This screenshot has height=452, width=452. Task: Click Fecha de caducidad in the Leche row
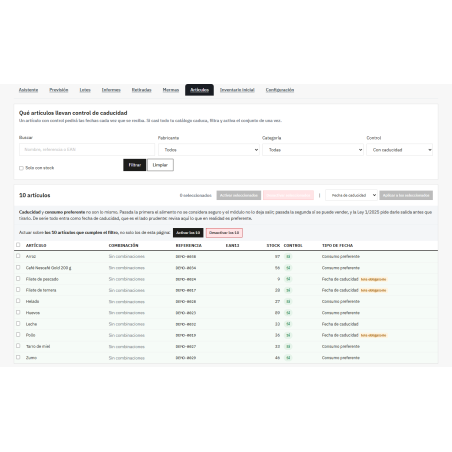[340, 324]
